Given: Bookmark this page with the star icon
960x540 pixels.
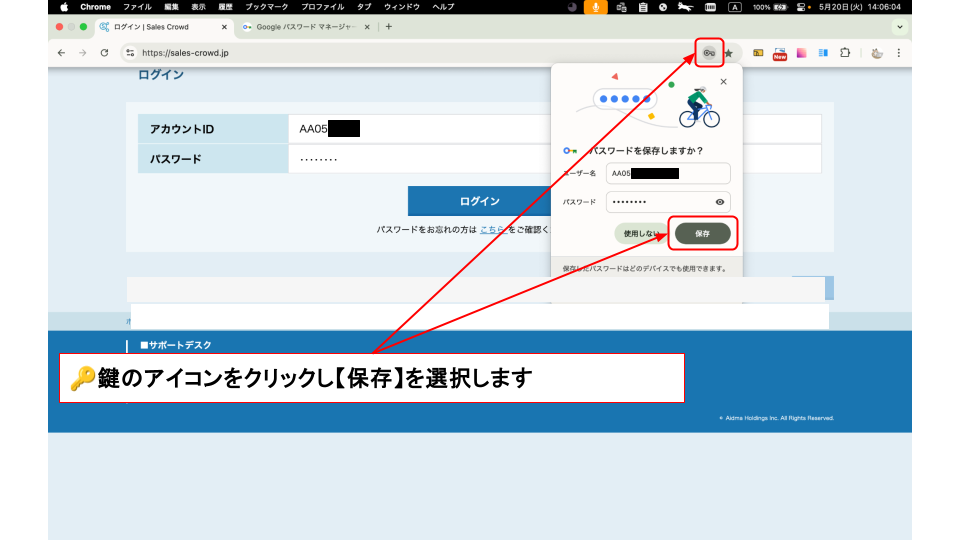Looking at the screenshot, I should 729,53.
